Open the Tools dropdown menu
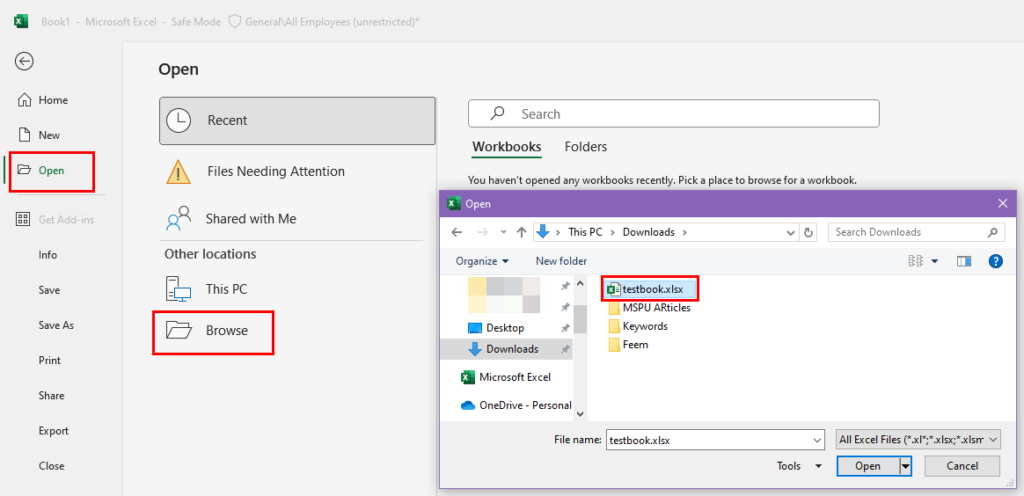The image size is (1024, 496). click(x=799, y=466)
